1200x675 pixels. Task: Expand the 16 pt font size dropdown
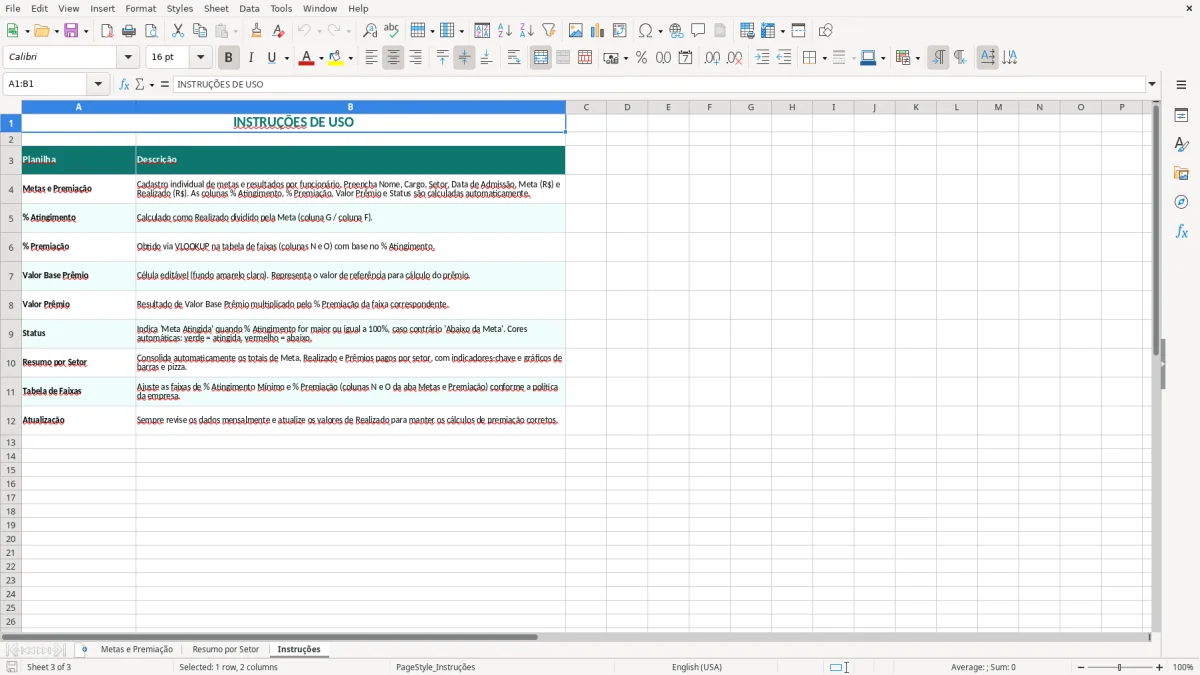(200, 58)
